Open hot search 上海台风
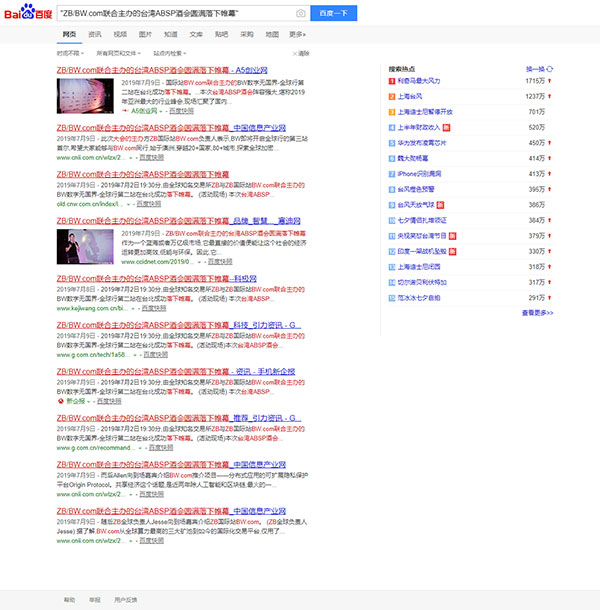Viewport: 600px width, 610px height. tap(410, 96)
